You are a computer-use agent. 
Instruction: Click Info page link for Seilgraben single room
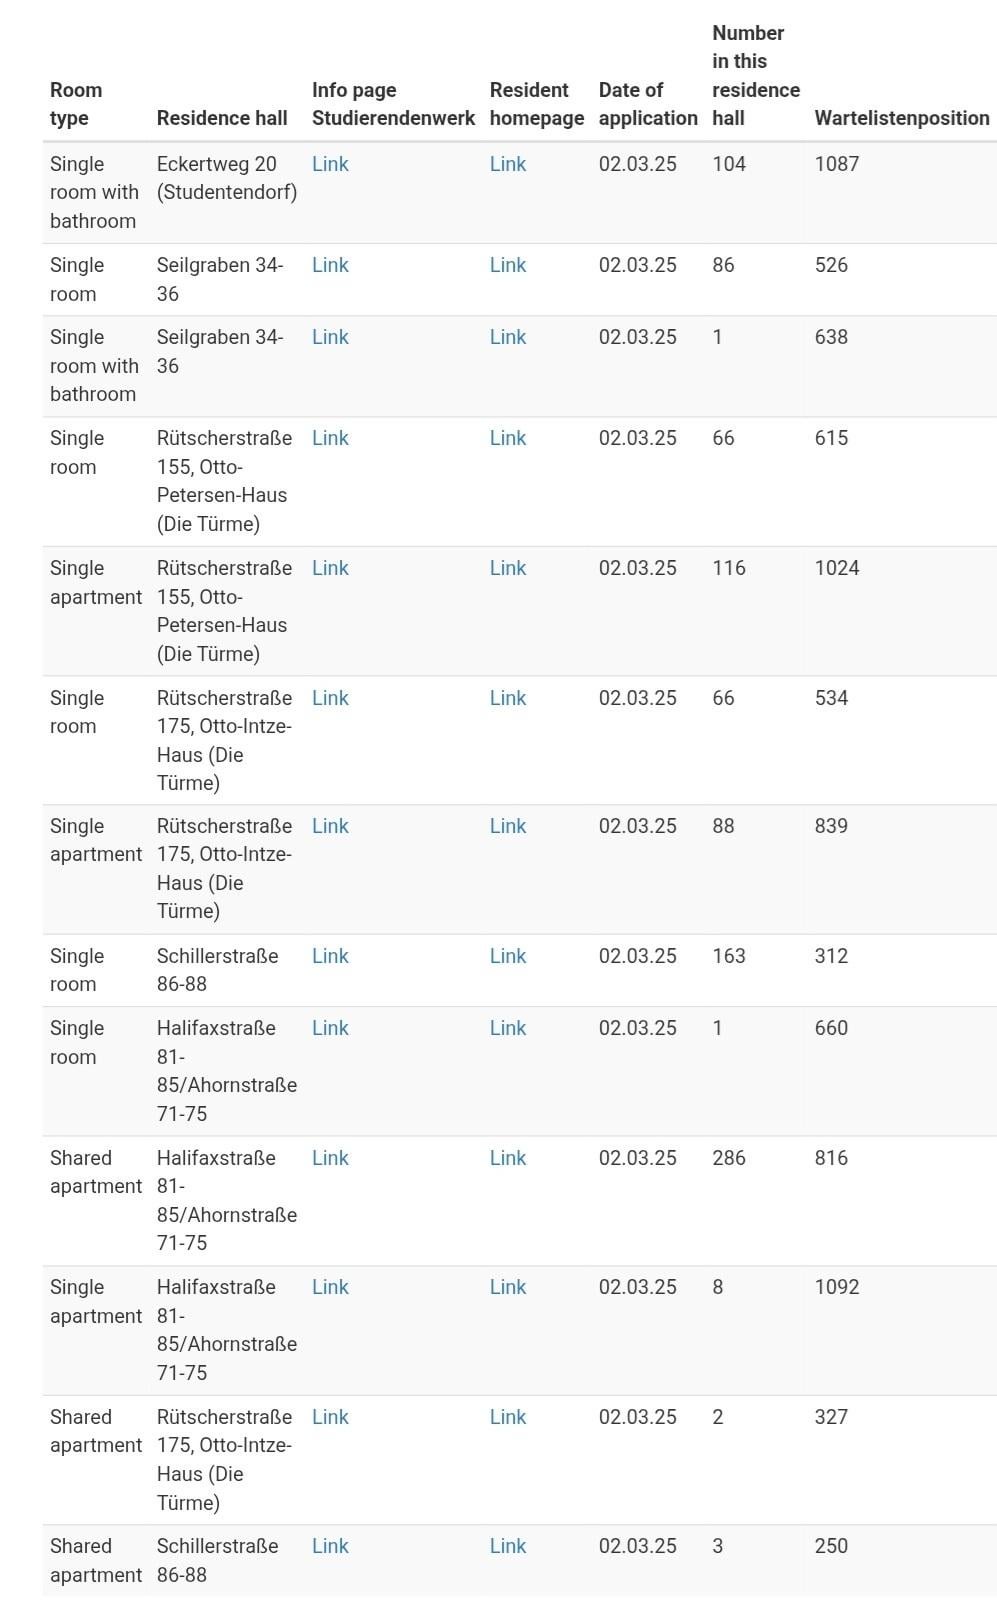tap(330, 265)
